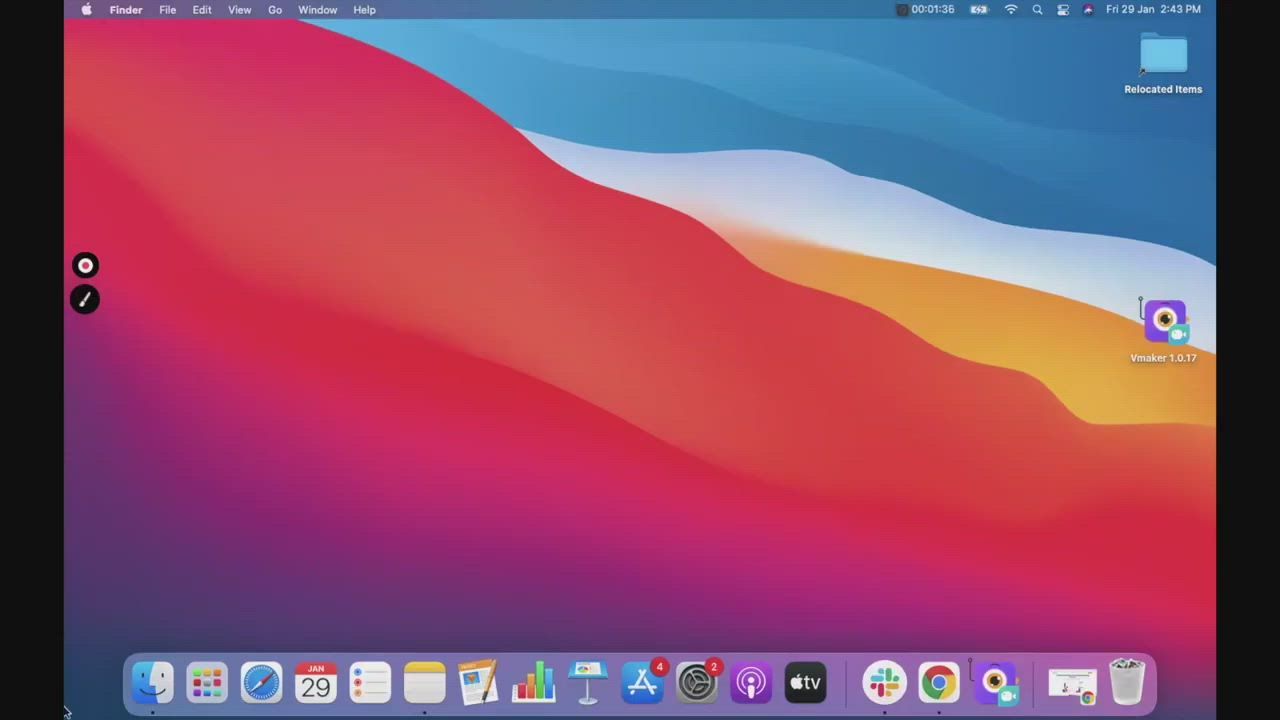The height and width of the screenshot is (720, 1280).
Task: Open App Store with 4 badge
Action: coord(642,683)
